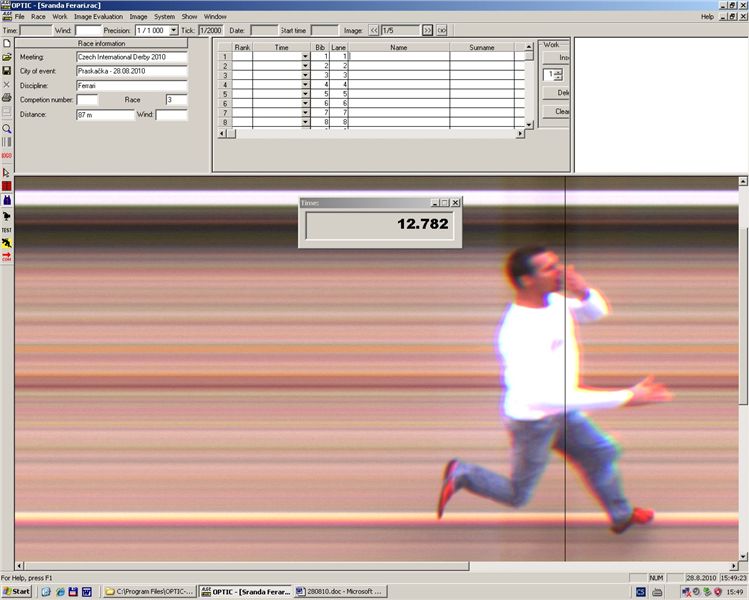Open C:\Program Files\OPTIC folder taskbar button
The height and width of the screenshot is (600, 749).
(x=150, y=591)
